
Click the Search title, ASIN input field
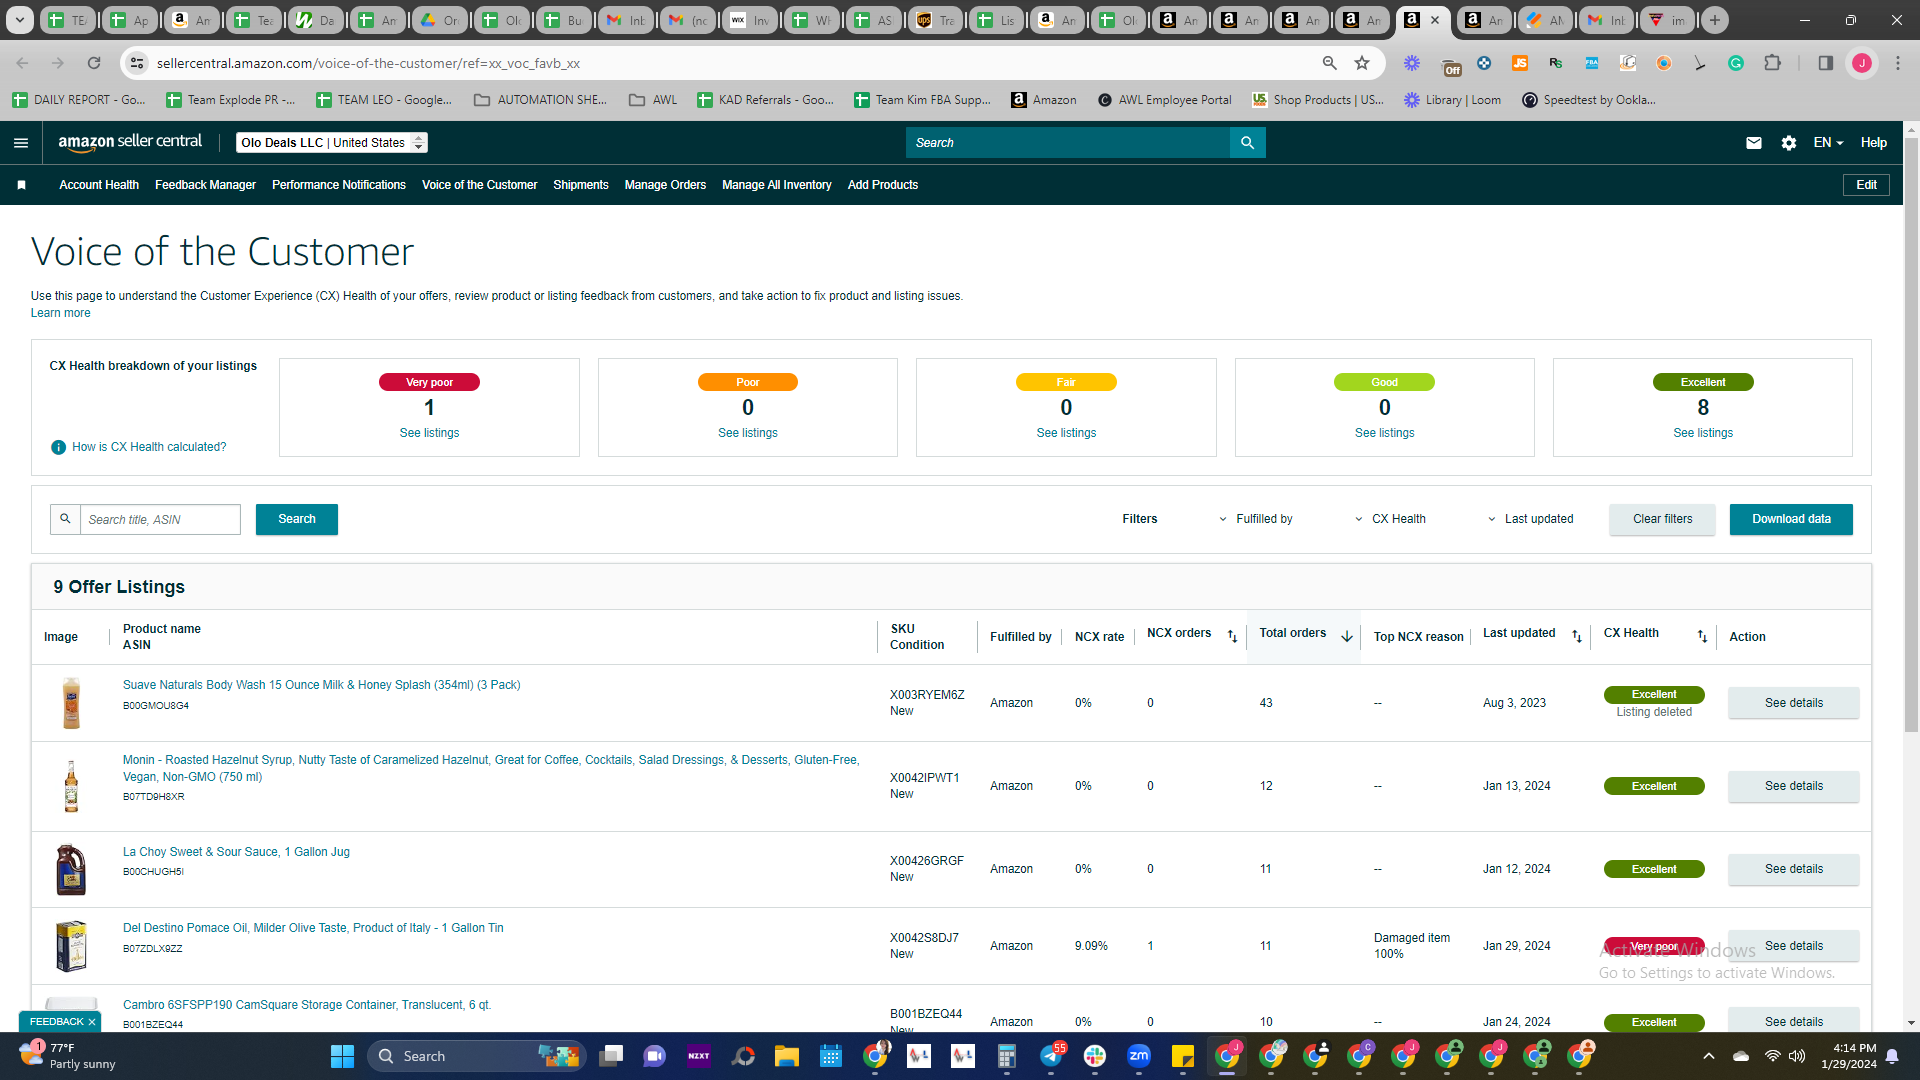tap(160, 519)
